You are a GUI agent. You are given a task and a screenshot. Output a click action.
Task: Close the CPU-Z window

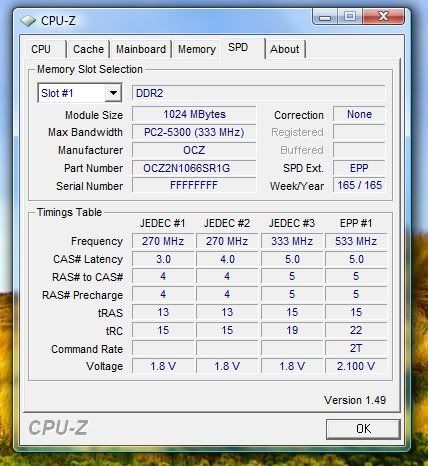pyautogui.click(x=383, y=17)
